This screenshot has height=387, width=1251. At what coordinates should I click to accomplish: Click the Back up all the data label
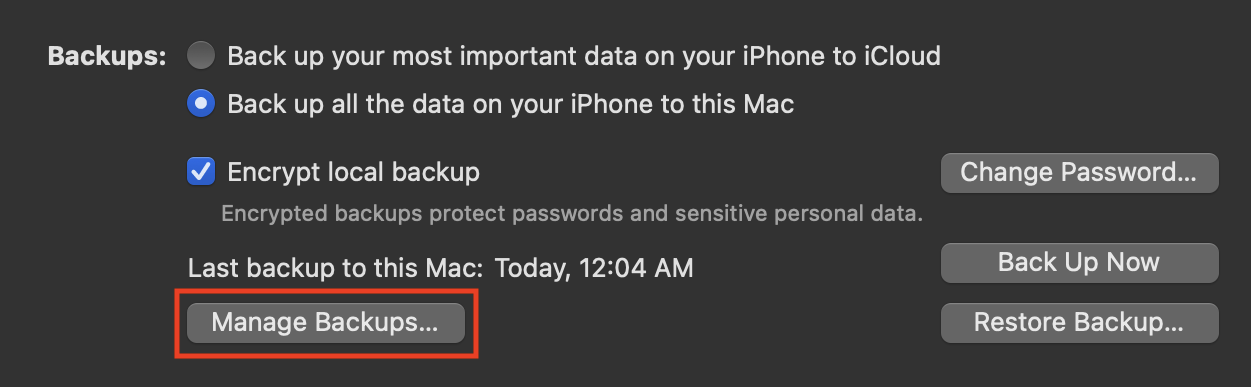click(511, 104)
